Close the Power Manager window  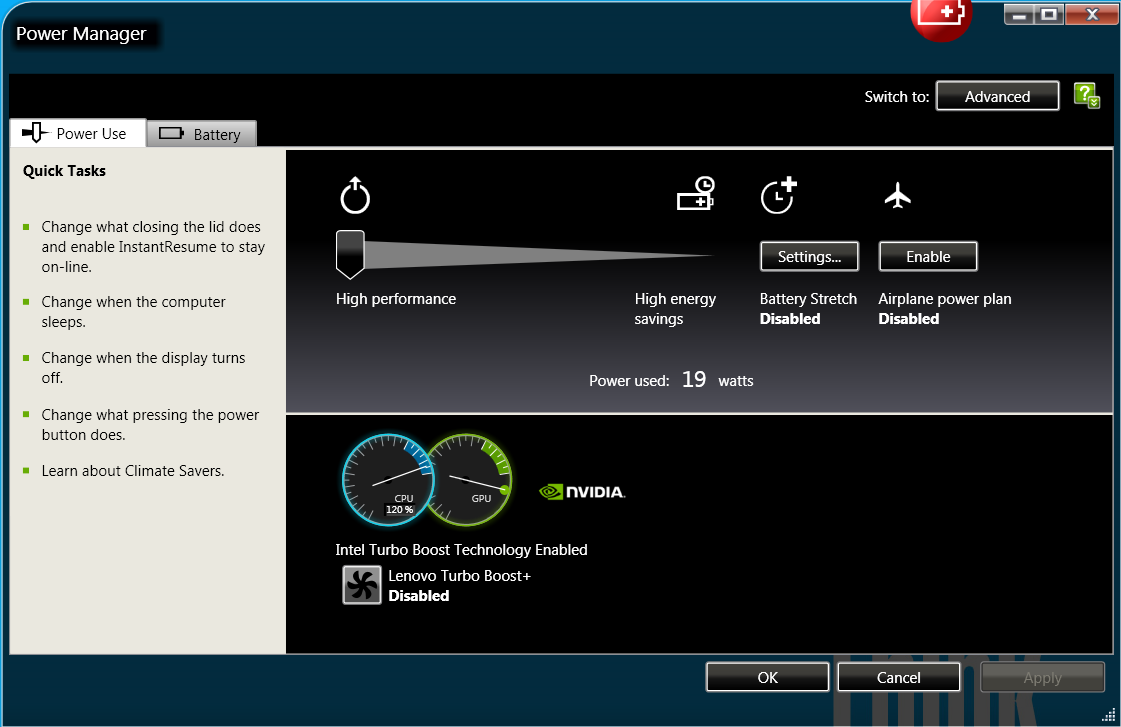pos(1092,14)
